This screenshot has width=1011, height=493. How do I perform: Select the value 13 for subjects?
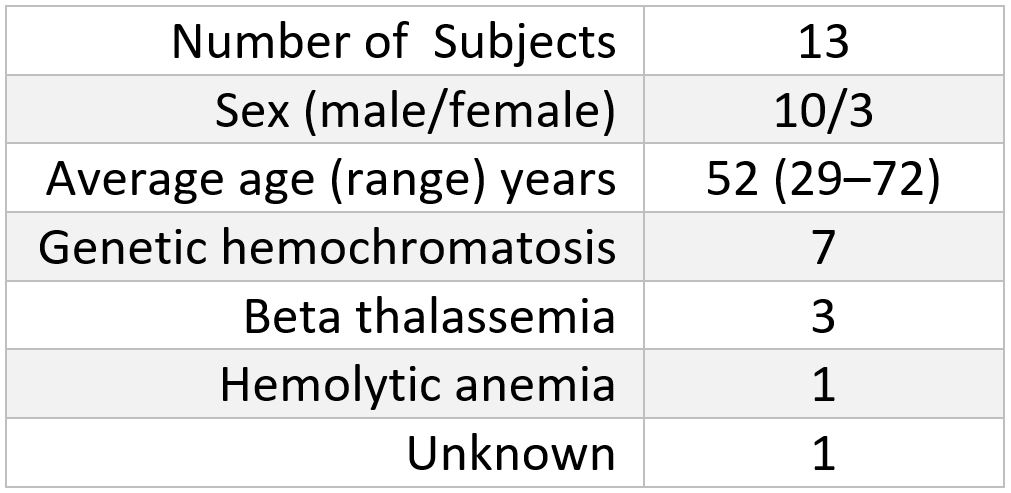pyautogui.click(x=823, y=42)
